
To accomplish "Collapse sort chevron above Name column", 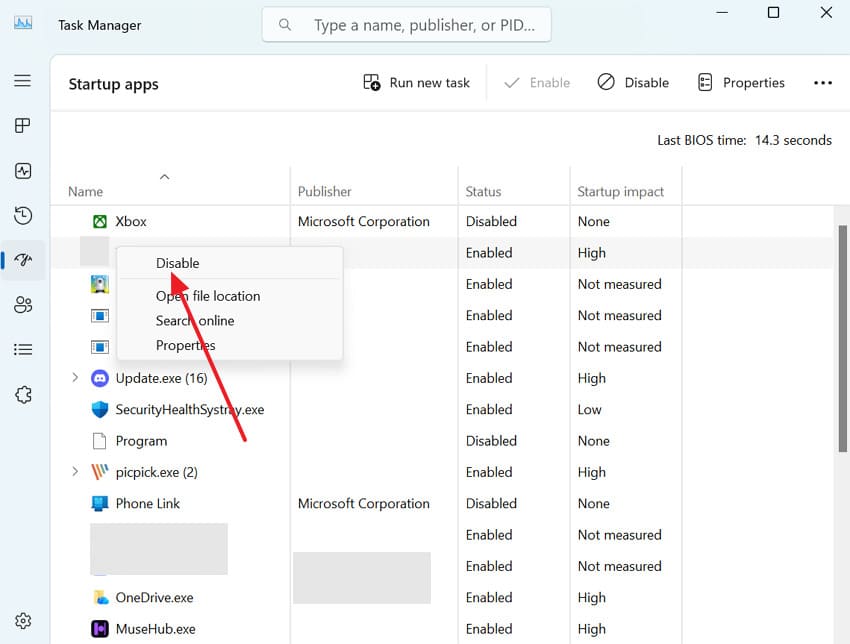I will tap(165, 177).
